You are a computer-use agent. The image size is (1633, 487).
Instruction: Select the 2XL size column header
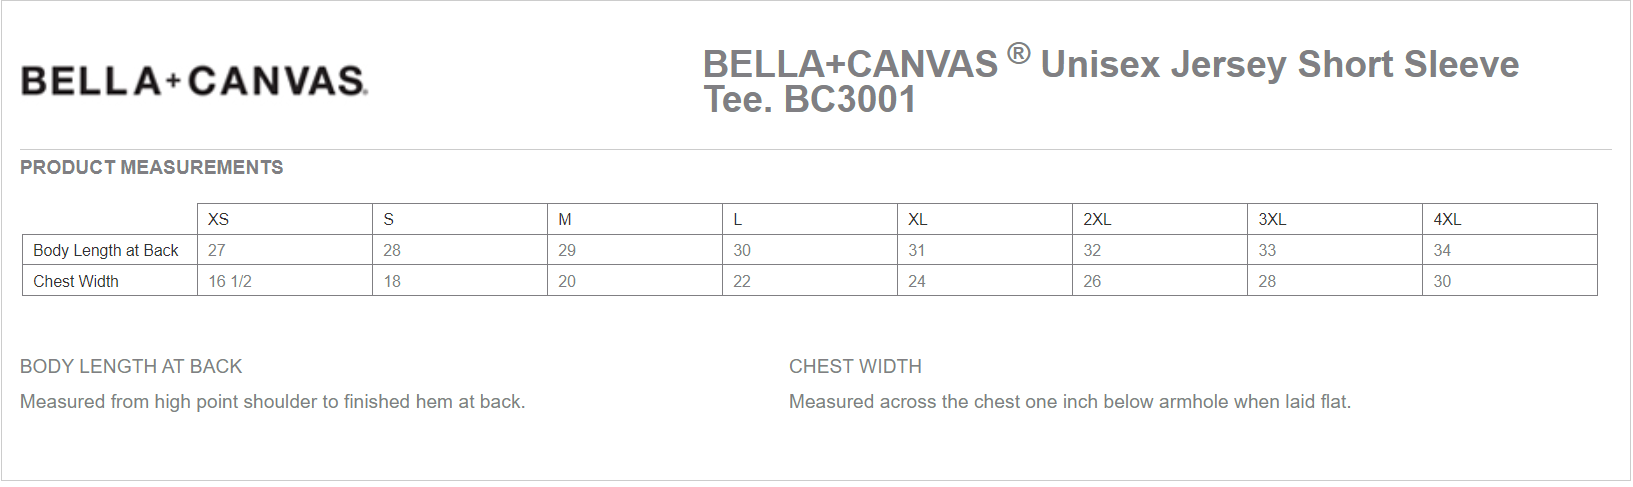pos(1097,219)
